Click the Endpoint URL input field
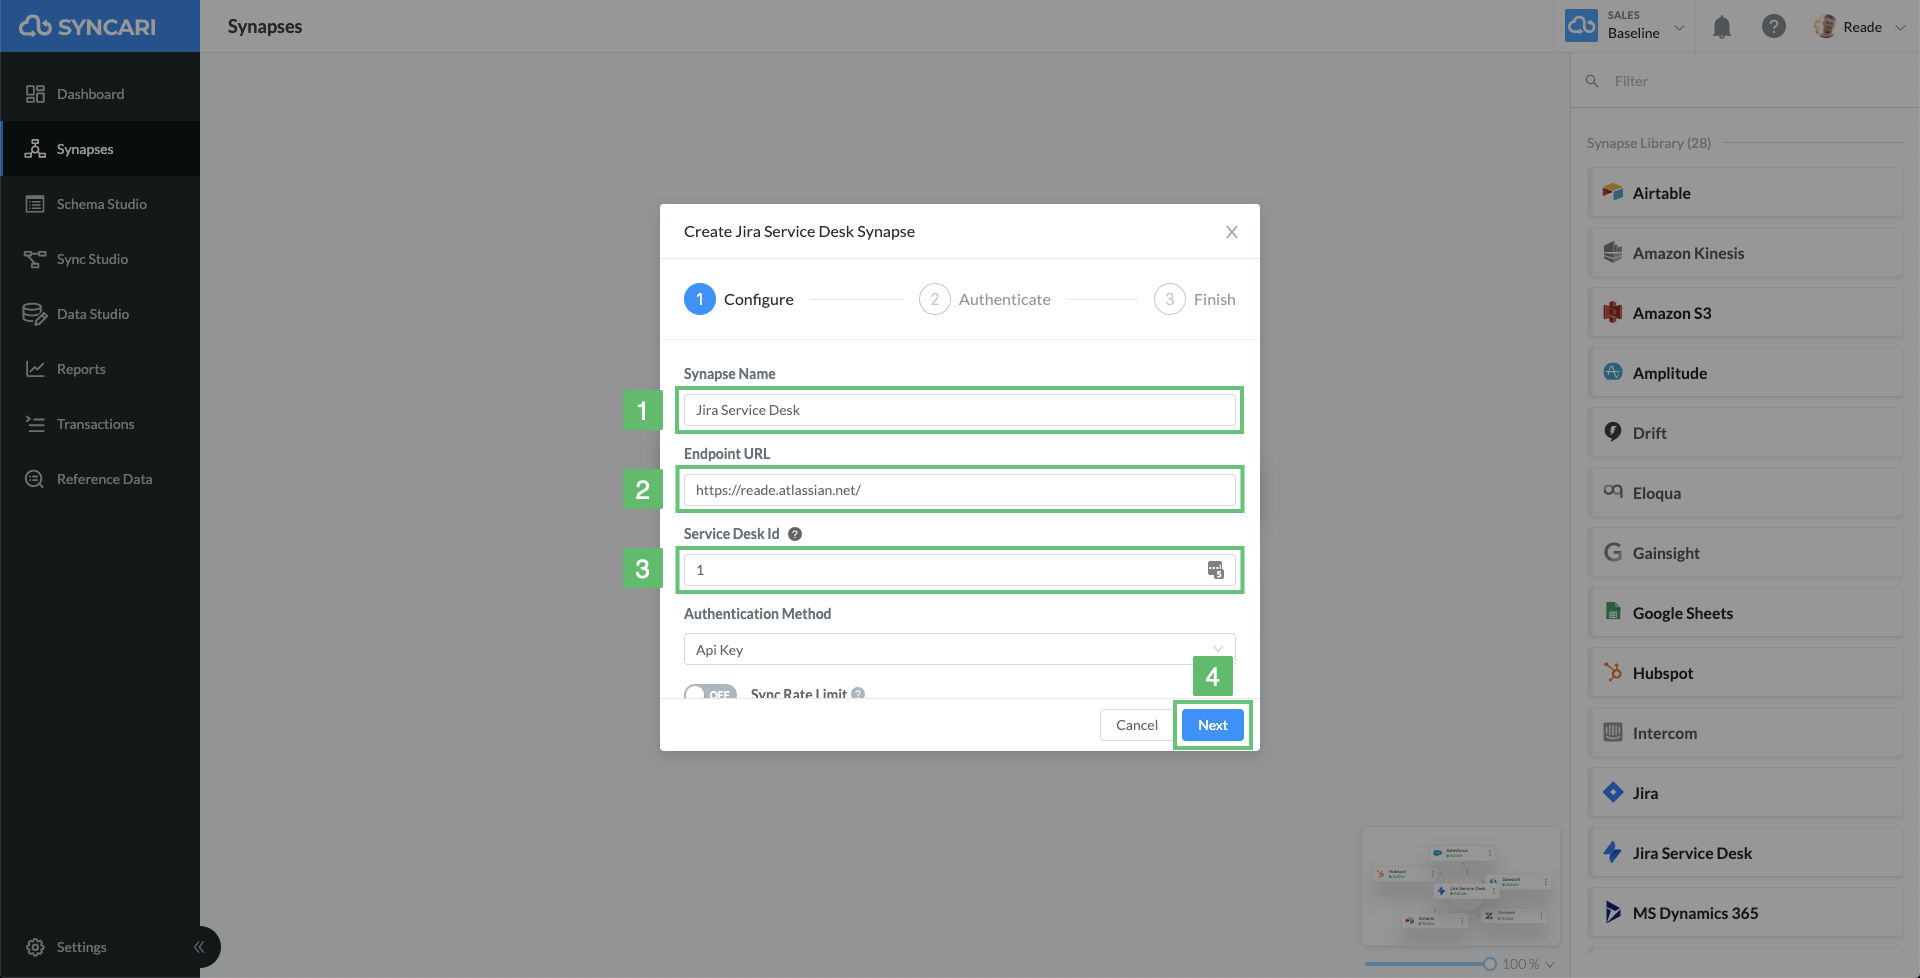This screenshot has height=978, width=1920. click(960, 490)
